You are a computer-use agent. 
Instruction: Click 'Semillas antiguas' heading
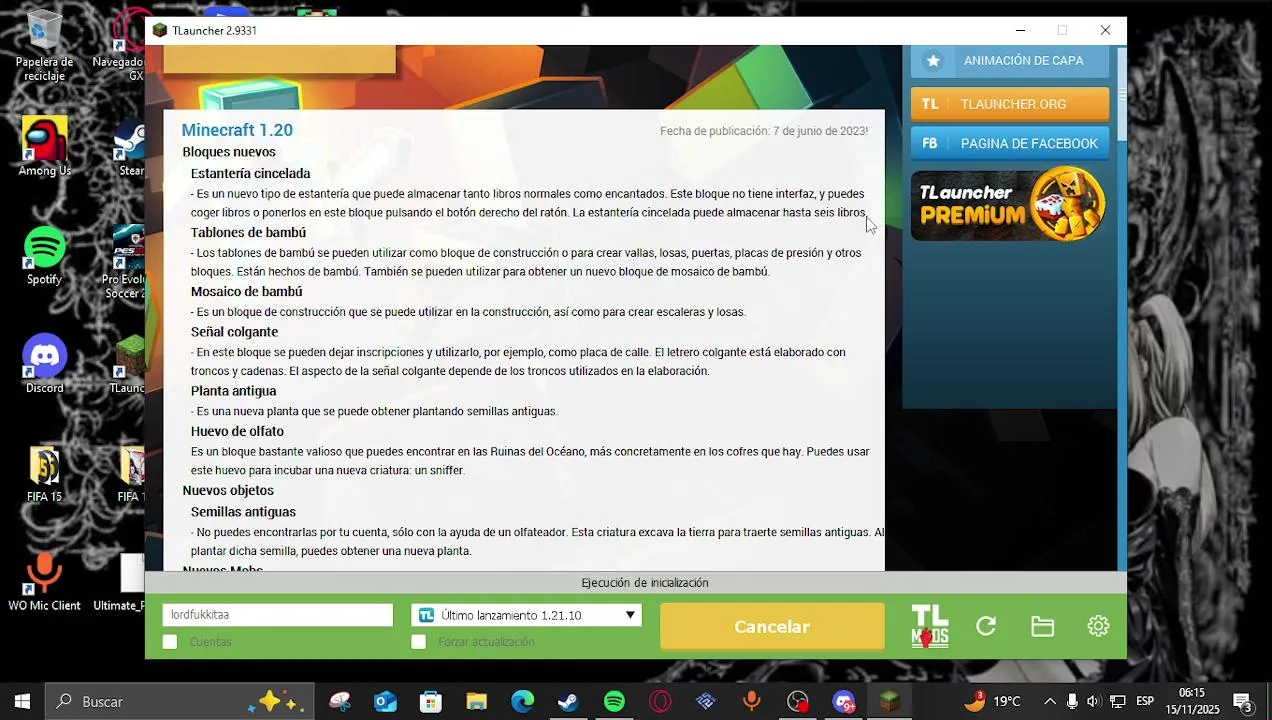click(244, 512)
